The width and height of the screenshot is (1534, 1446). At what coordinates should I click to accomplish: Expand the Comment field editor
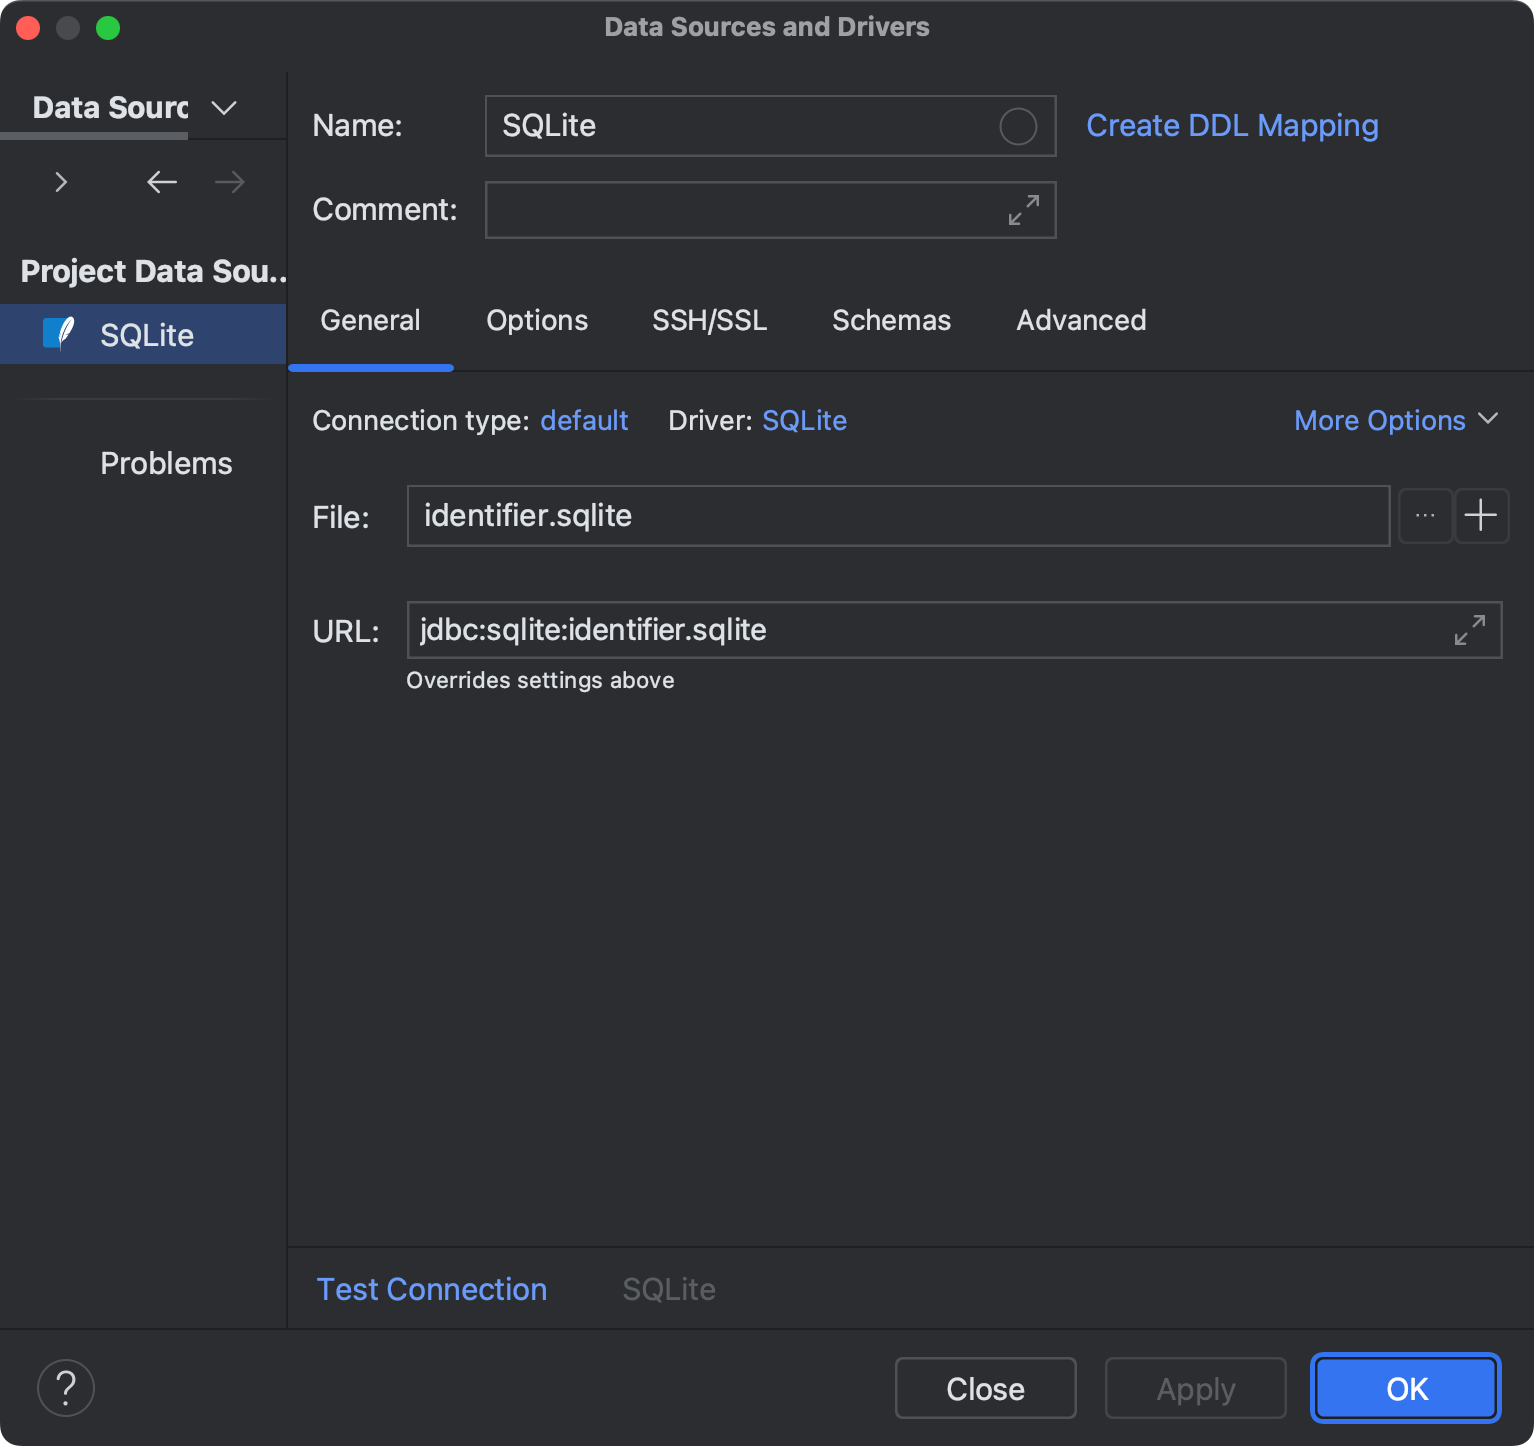click(1022, 210)
